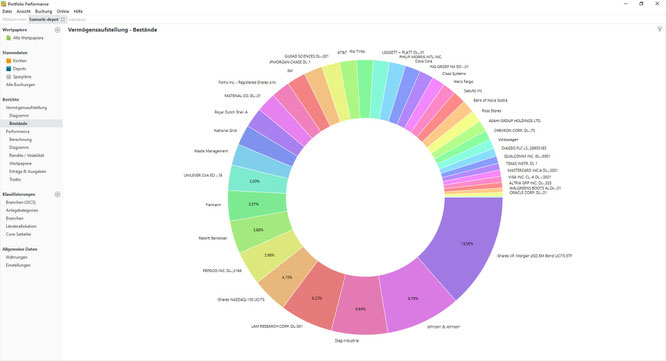
Task: Click the Portfolio Performance app logo
Action: 4,4
